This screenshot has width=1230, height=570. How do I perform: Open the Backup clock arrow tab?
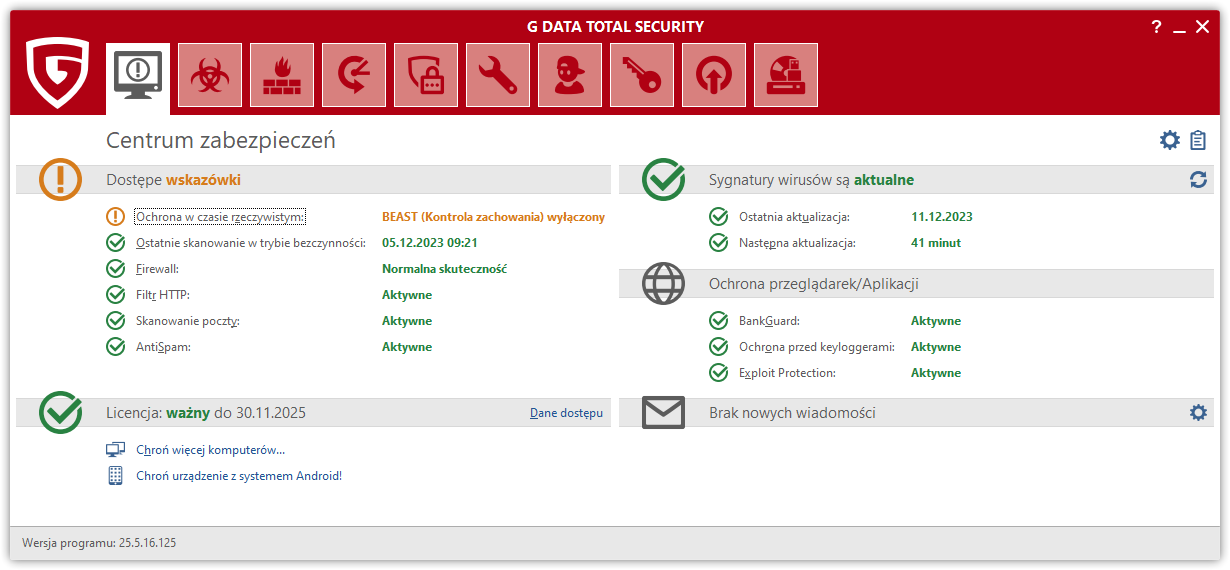pos(354,75)
